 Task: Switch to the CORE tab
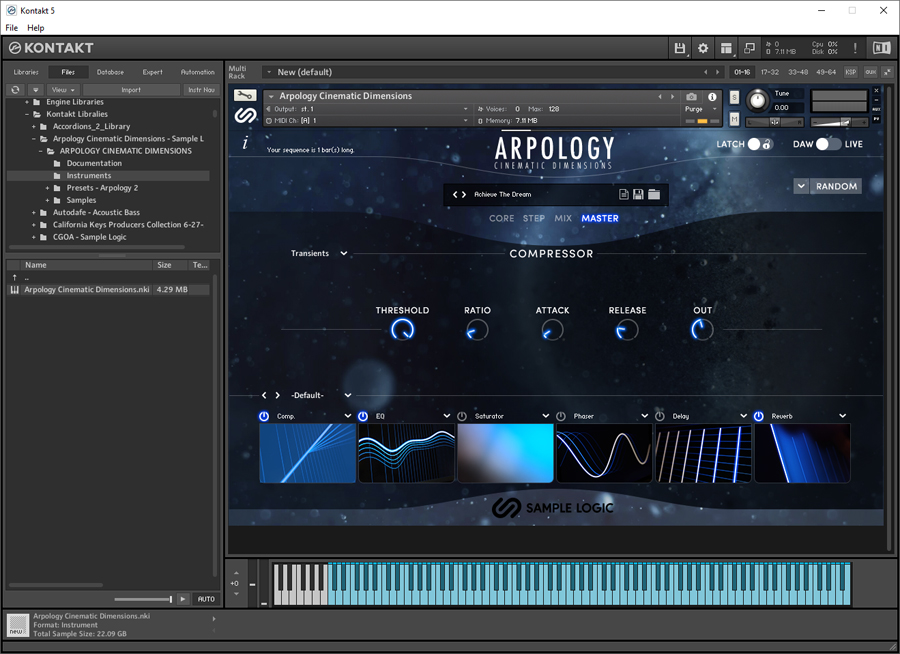tap(502, 219)
